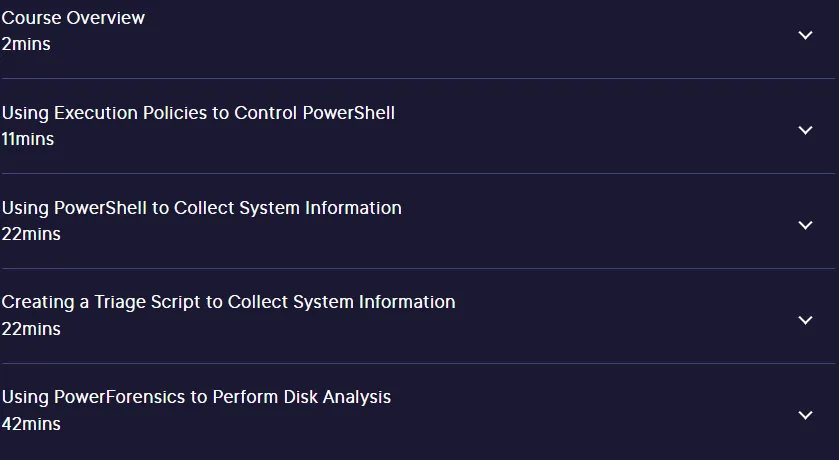This screenshot has width=839, height=460.
Task: Click blank area in Using PowerShell to Collect row
Action: coord(589,225)
